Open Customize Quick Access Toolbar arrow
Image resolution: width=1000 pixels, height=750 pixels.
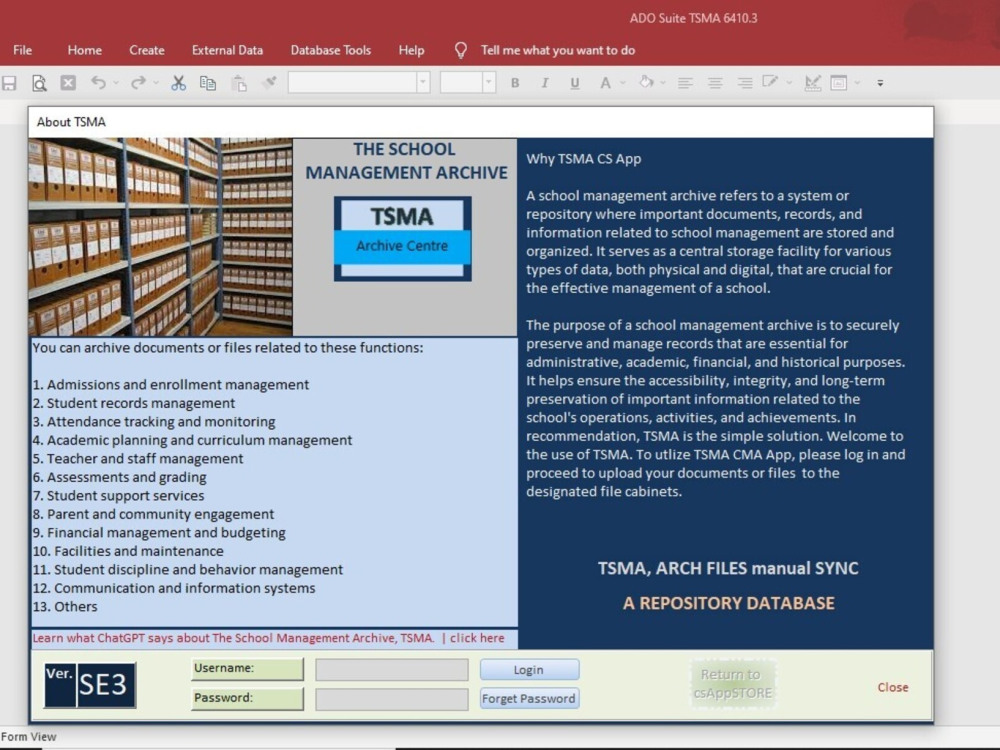coord(880,83)
